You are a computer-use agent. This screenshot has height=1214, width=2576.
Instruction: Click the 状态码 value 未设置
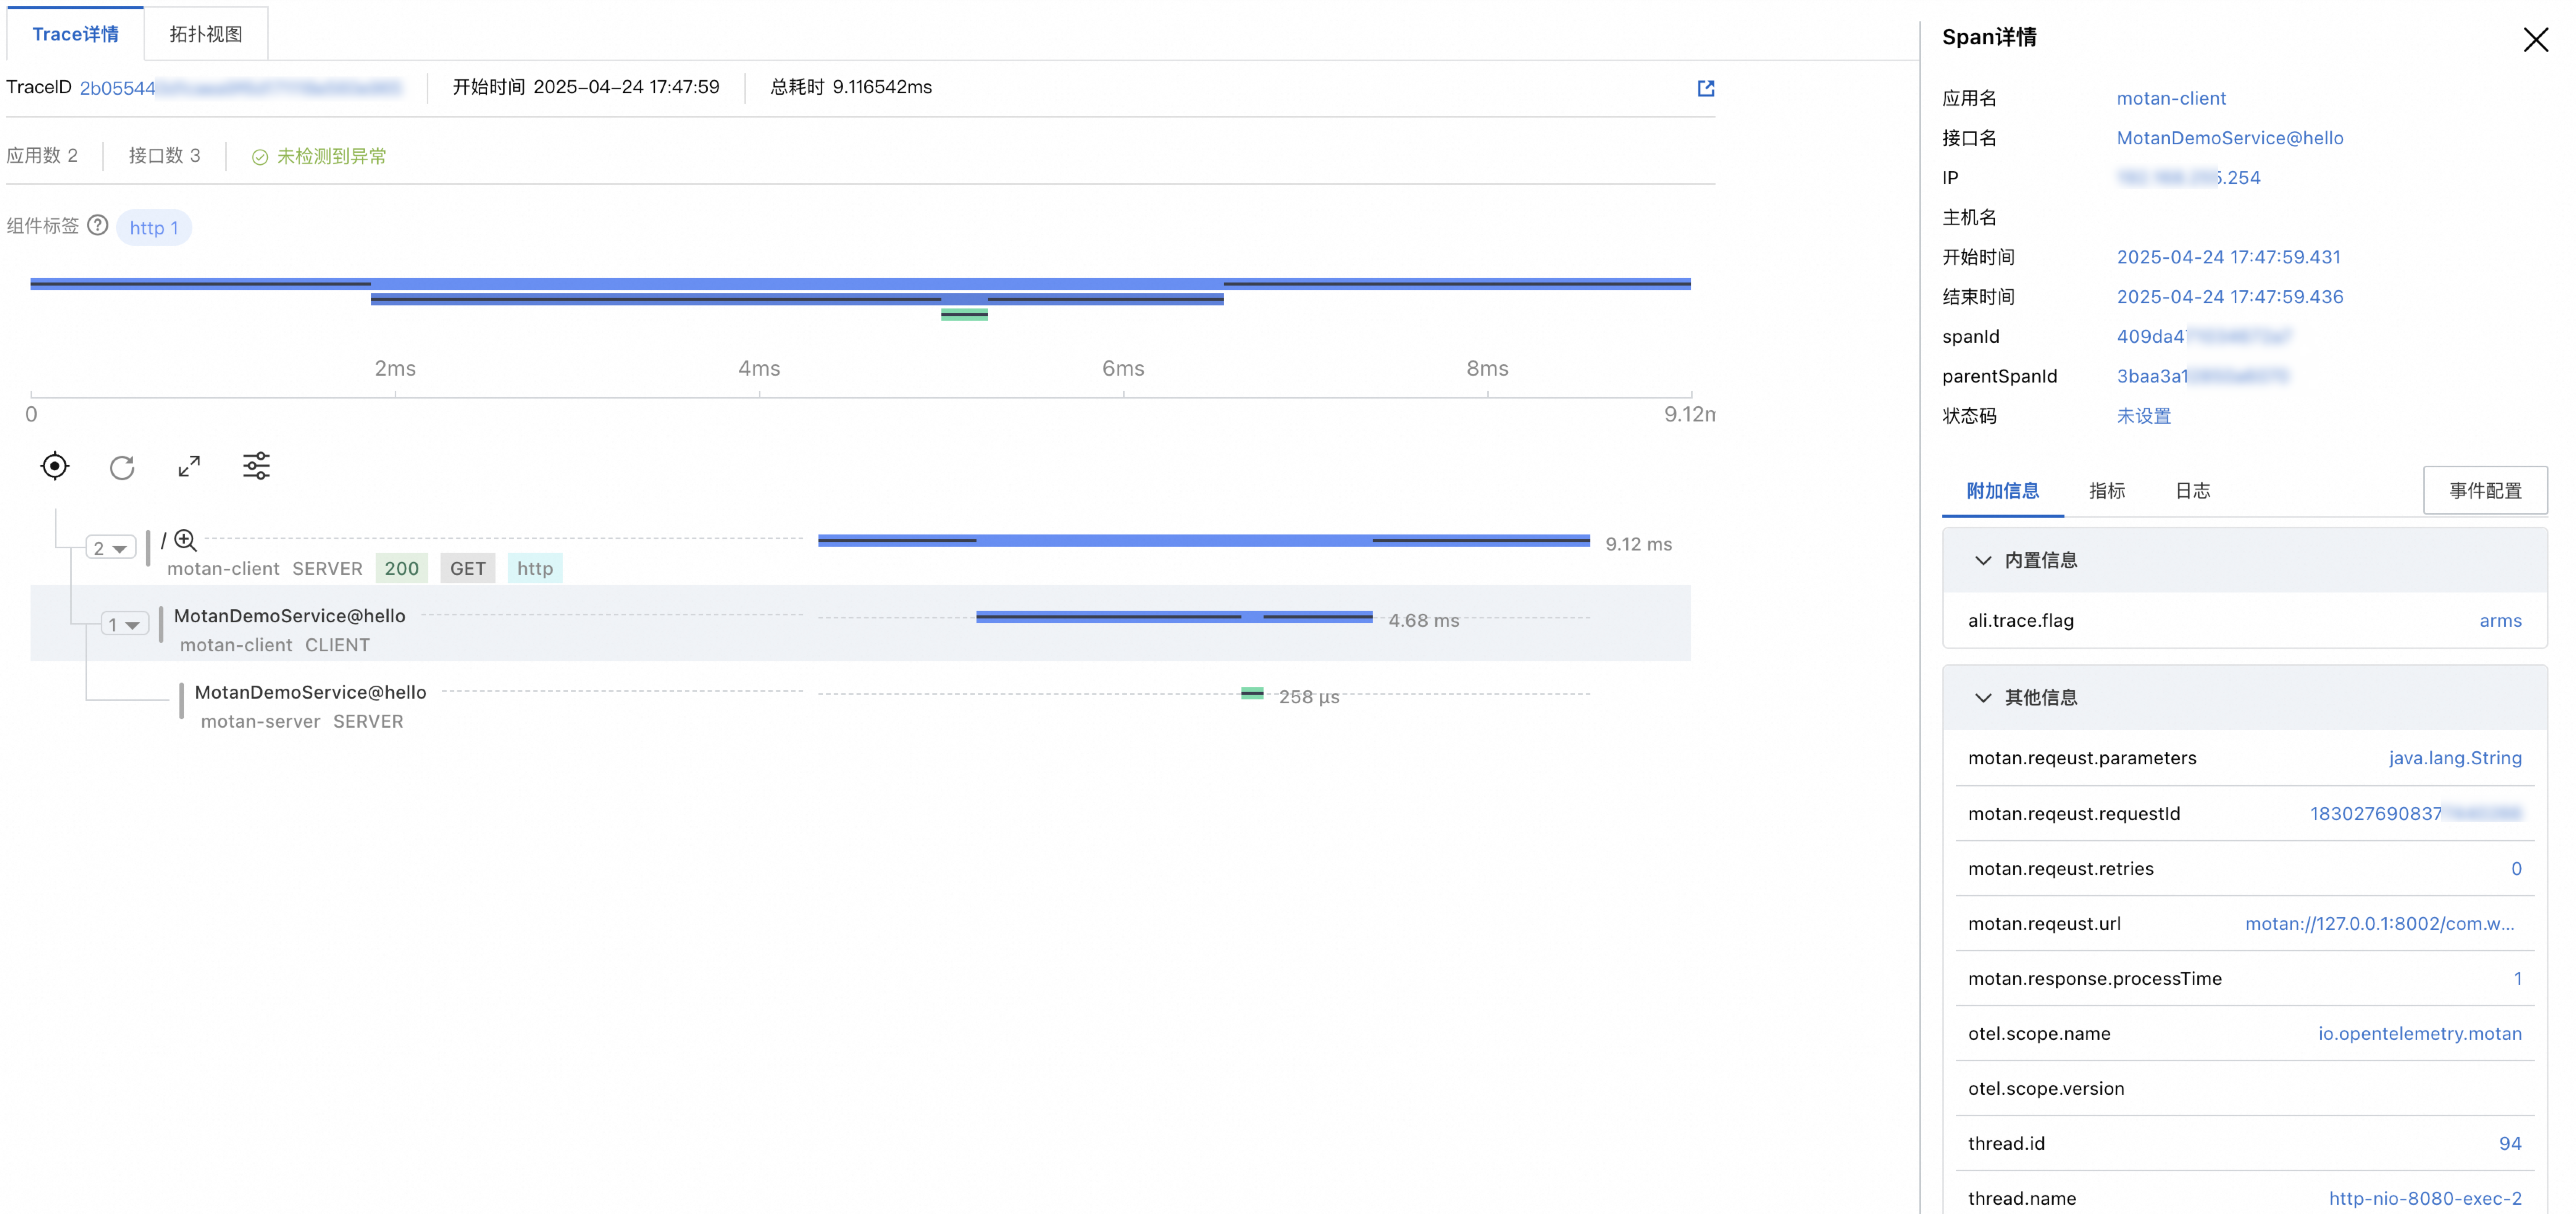coord(2143,416)
